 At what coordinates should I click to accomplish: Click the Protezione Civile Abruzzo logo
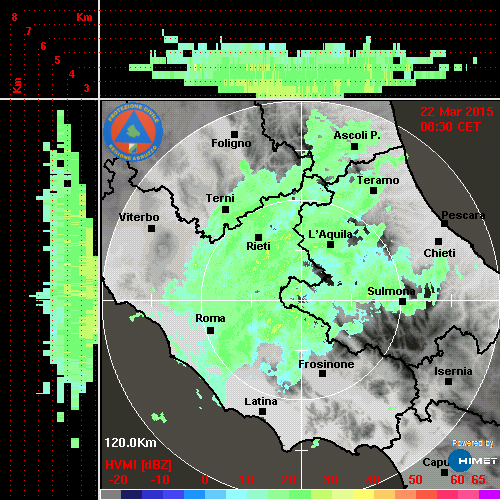(x=133, y=132)
